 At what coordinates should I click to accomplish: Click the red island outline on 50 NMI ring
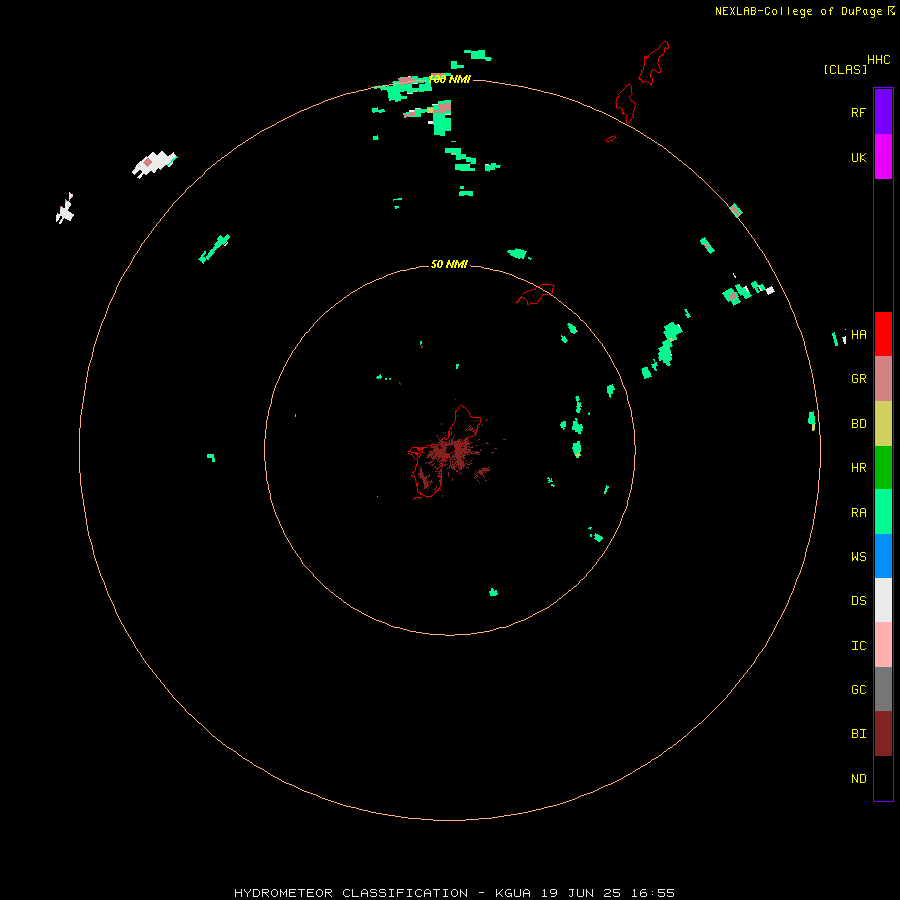pos(536,294)
